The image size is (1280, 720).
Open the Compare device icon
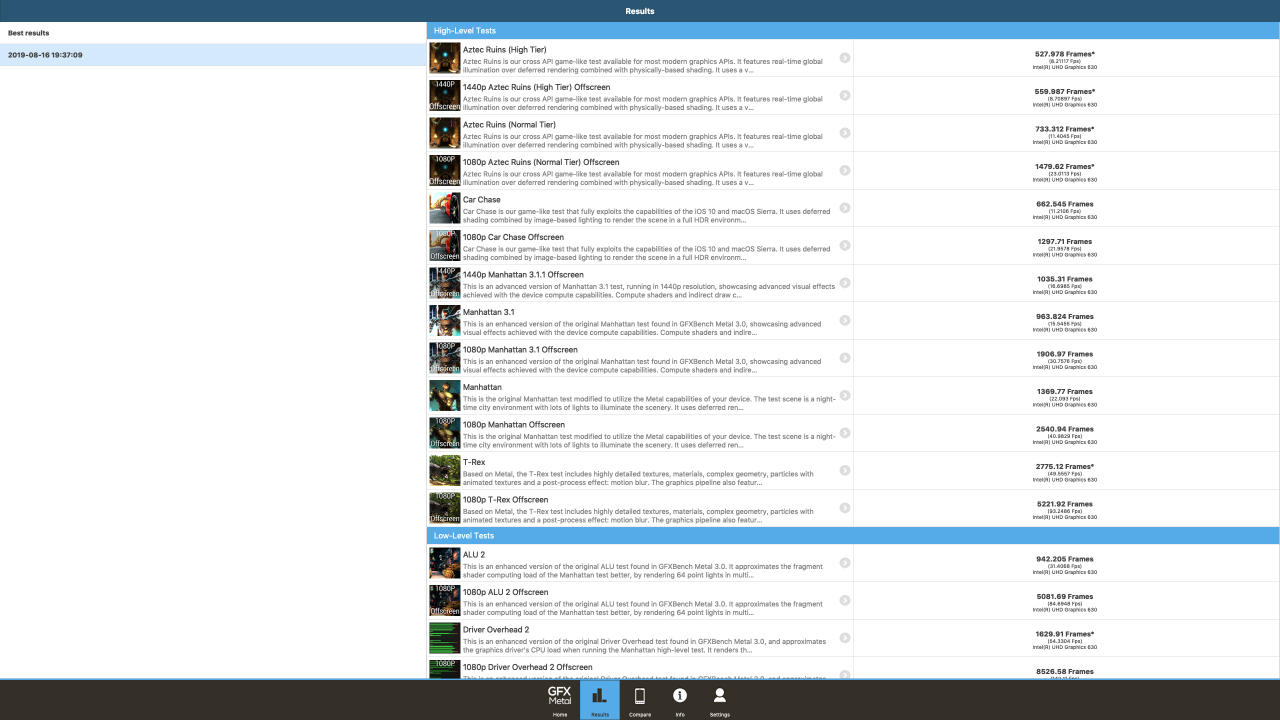(x=640, y=700)
